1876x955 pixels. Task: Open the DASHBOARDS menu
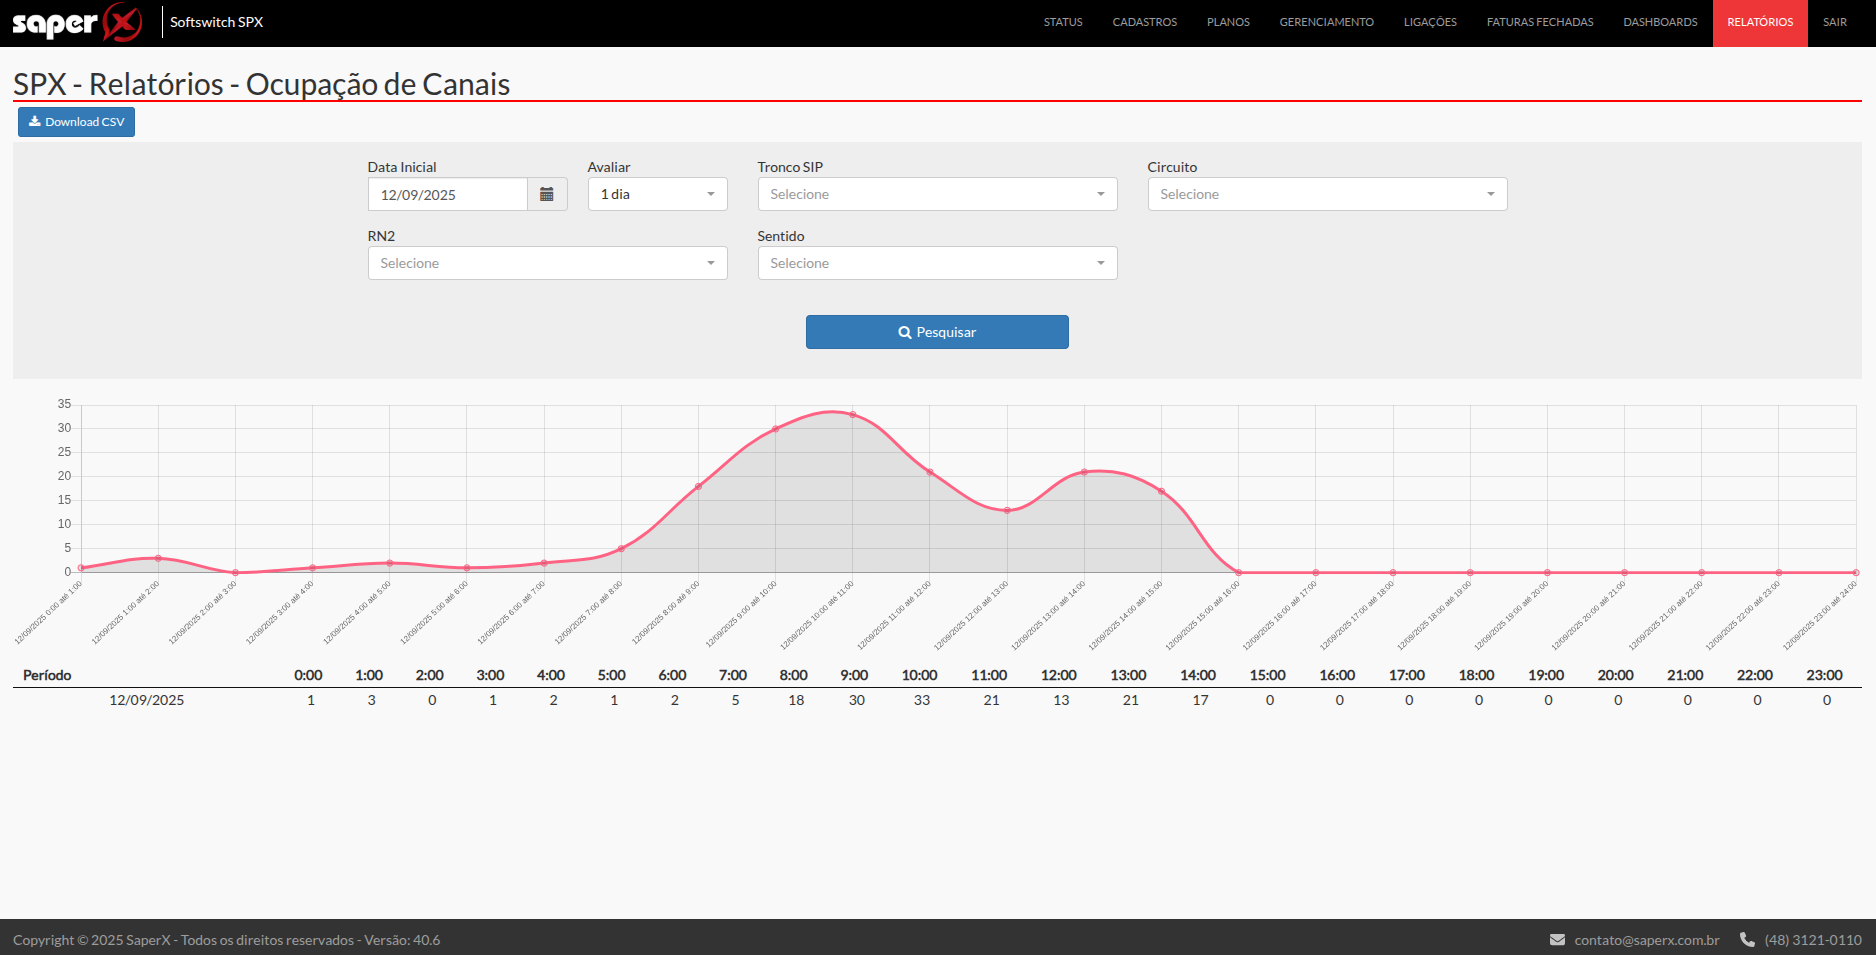[x=1660, y=22]
